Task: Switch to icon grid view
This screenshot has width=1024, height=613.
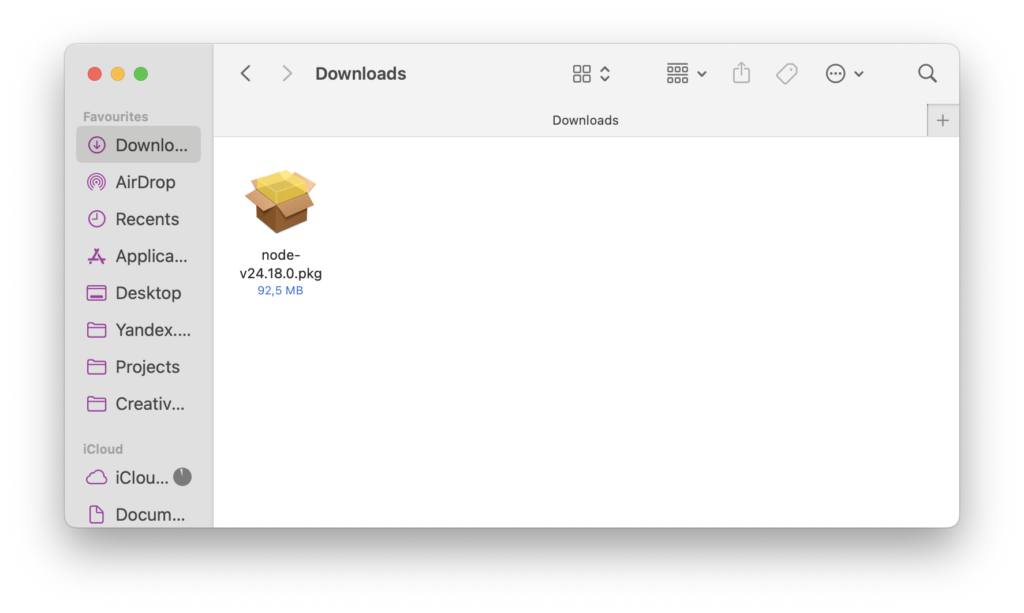Action: (581, 74)
